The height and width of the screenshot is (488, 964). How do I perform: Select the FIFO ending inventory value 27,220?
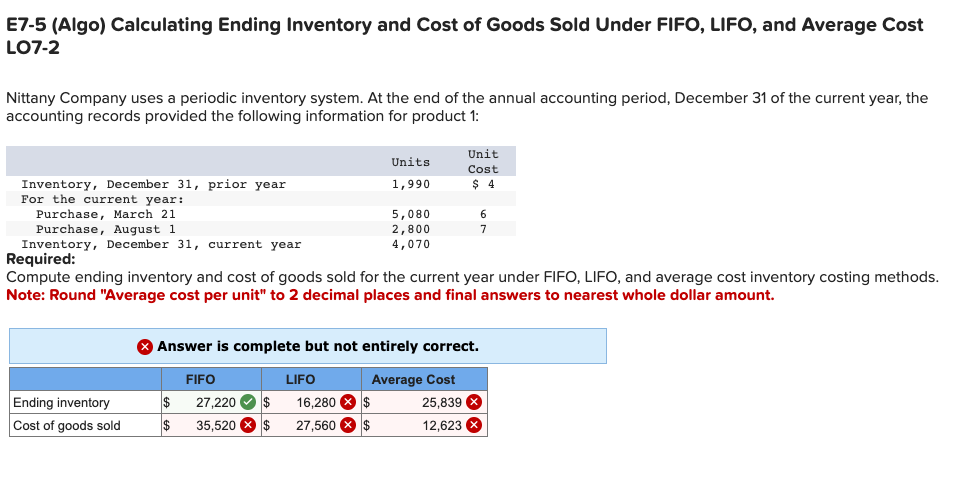pos(216,403)
